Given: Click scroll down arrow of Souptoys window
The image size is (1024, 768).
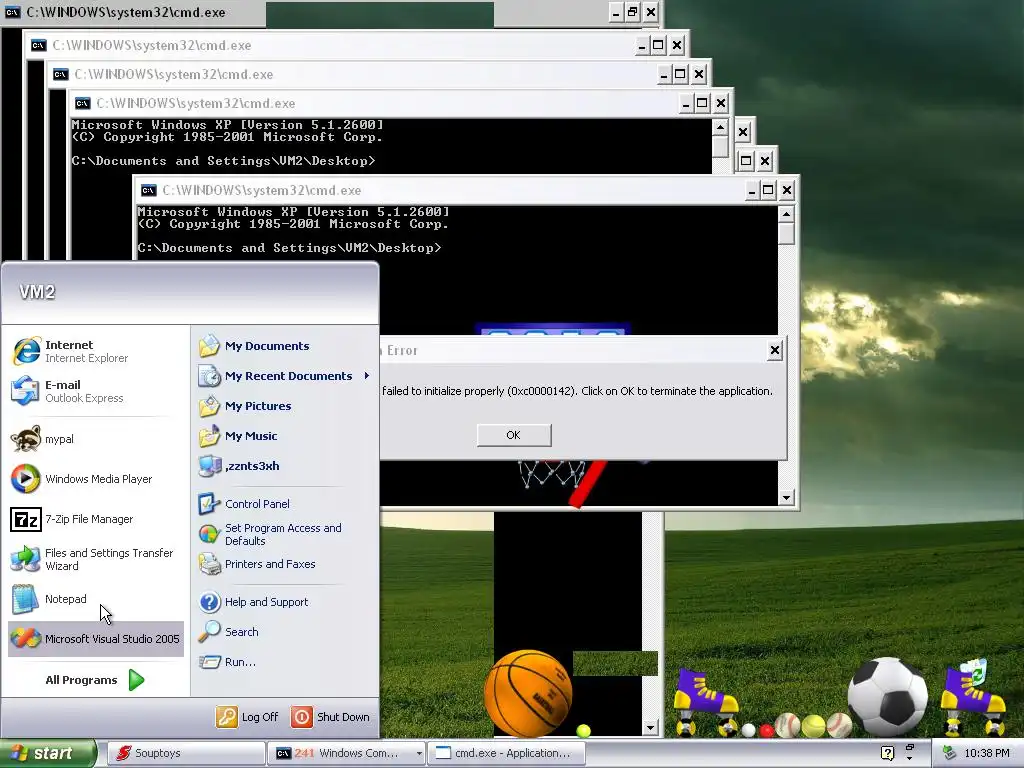Looking at the screenshot, I should 650,727.
